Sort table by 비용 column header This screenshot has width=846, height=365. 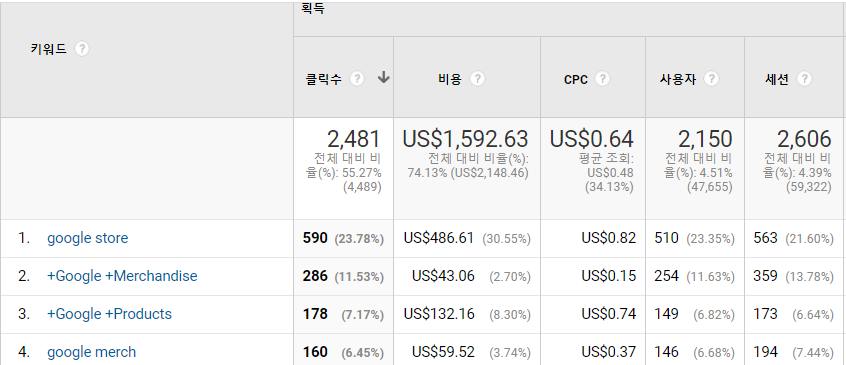pos(450,80)
